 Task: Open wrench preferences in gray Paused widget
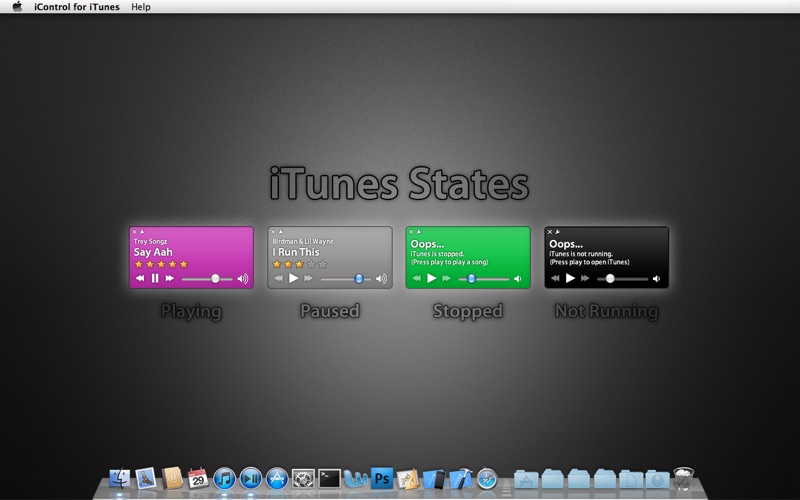click(x=281, y=232)
